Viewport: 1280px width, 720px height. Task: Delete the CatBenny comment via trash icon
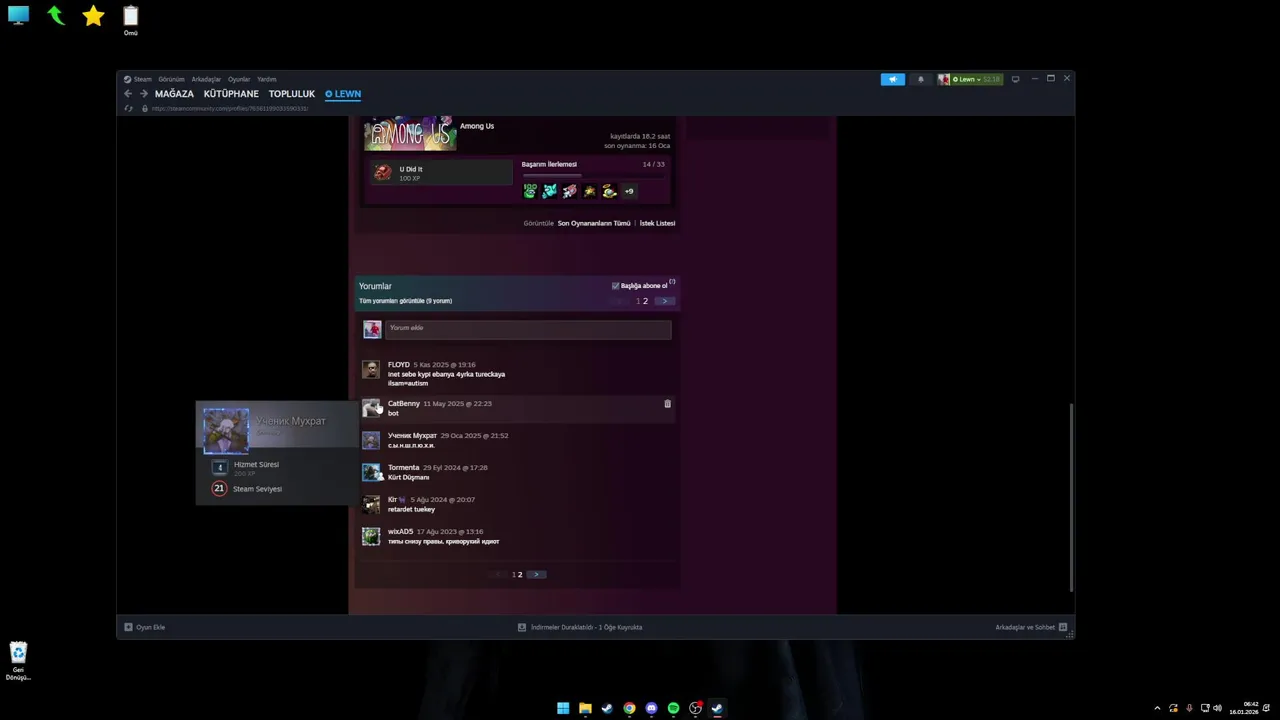click(668, 404)
